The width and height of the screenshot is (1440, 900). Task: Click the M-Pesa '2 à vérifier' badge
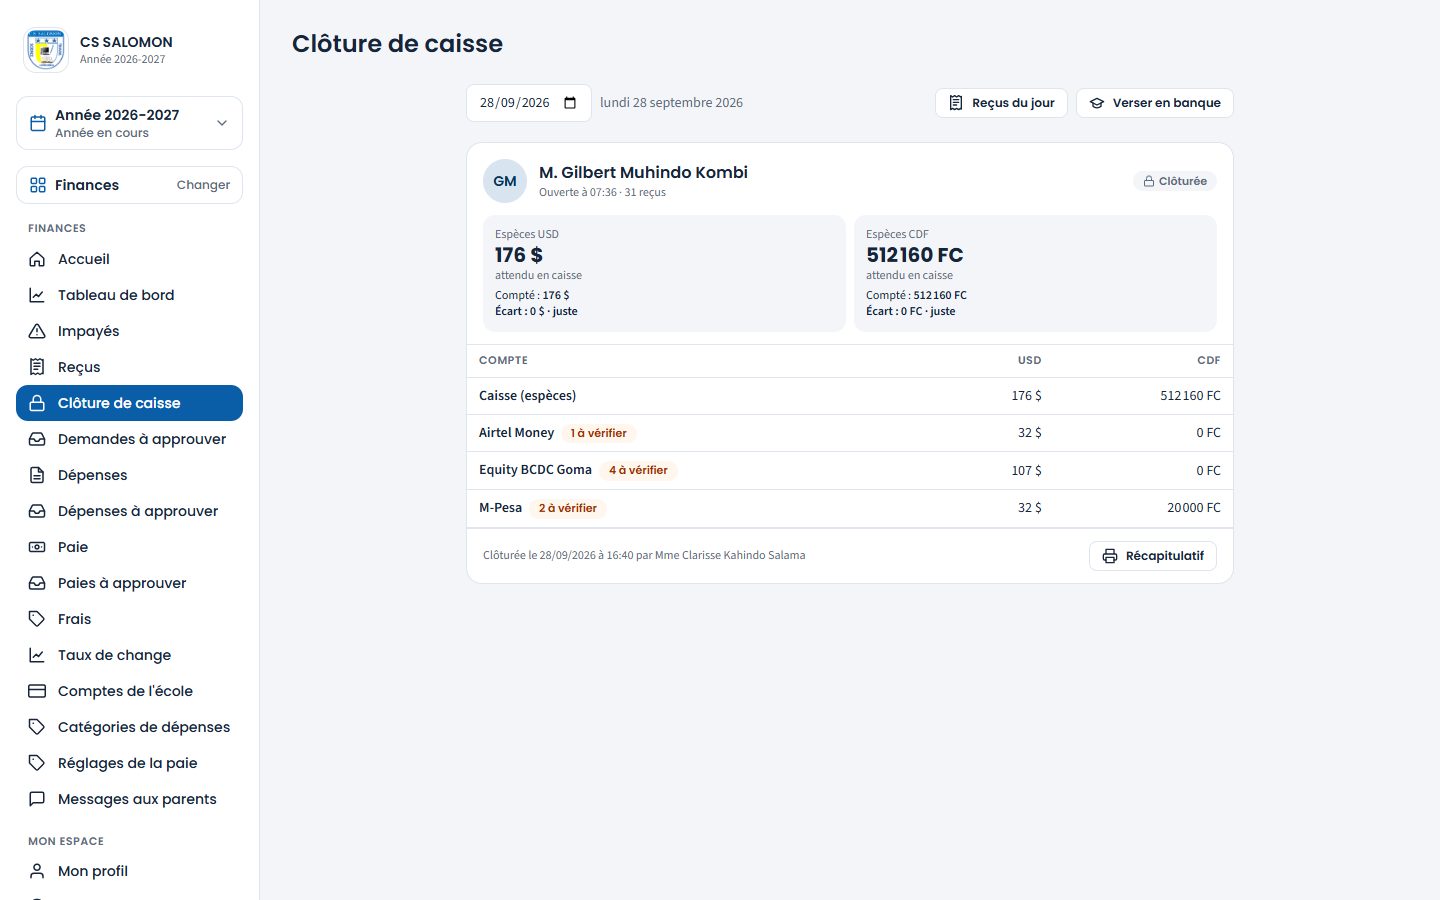coord(568,508)
